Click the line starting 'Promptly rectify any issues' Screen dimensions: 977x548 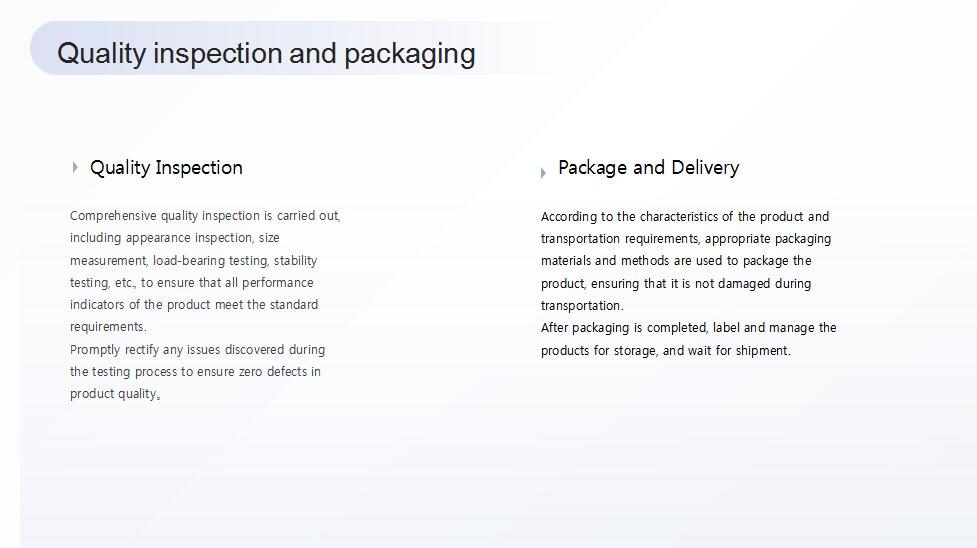(198, 350)
